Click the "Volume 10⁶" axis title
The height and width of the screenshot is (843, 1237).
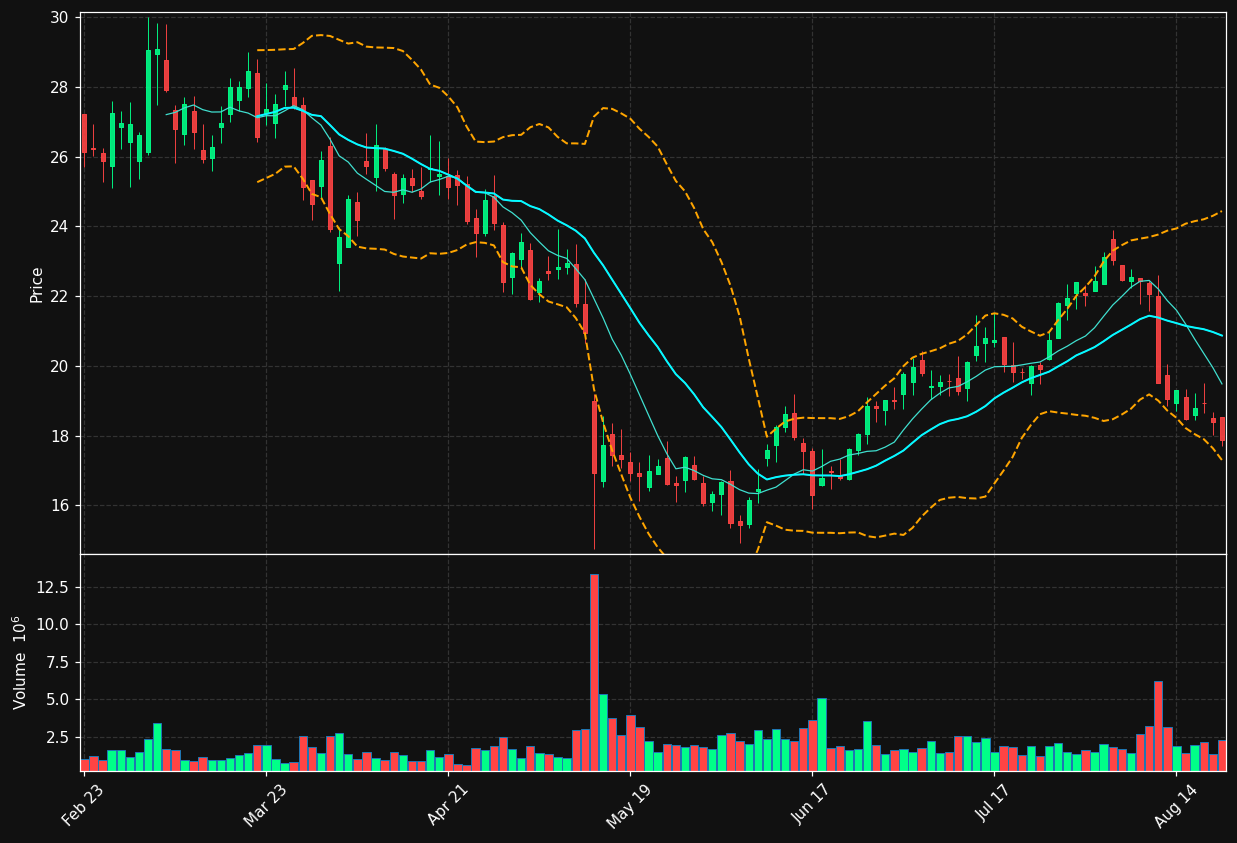pos(20,662)
